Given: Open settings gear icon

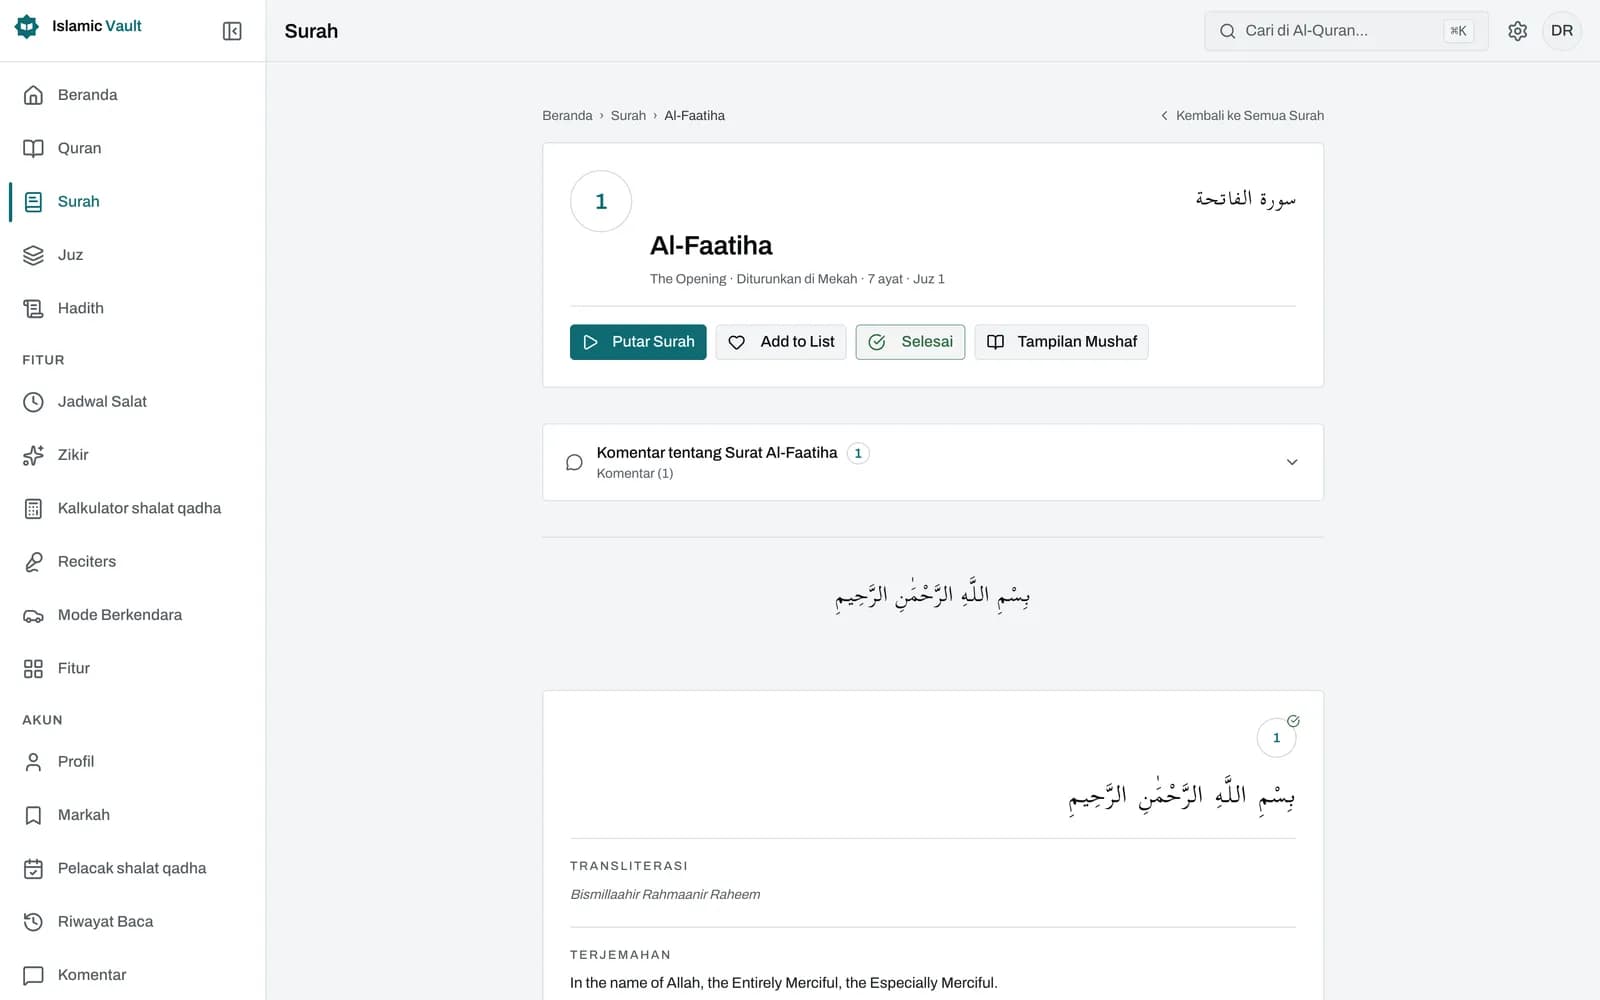Looking at the screenshot, I should (1517, 31).
